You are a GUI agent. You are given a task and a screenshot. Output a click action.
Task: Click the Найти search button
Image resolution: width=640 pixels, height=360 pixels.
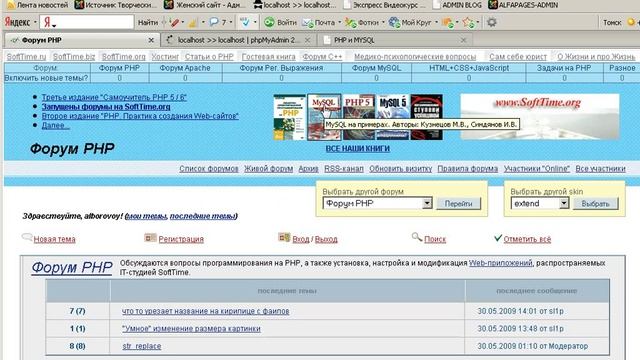pos(148,22)
